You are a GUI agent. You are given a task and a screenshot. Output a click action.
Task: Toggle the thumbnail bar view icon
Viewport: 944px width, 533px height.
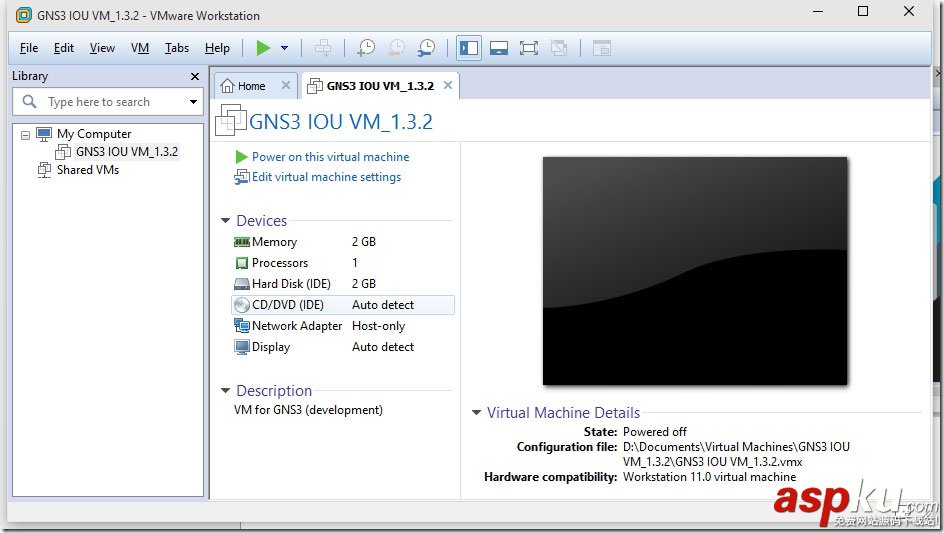498,48
